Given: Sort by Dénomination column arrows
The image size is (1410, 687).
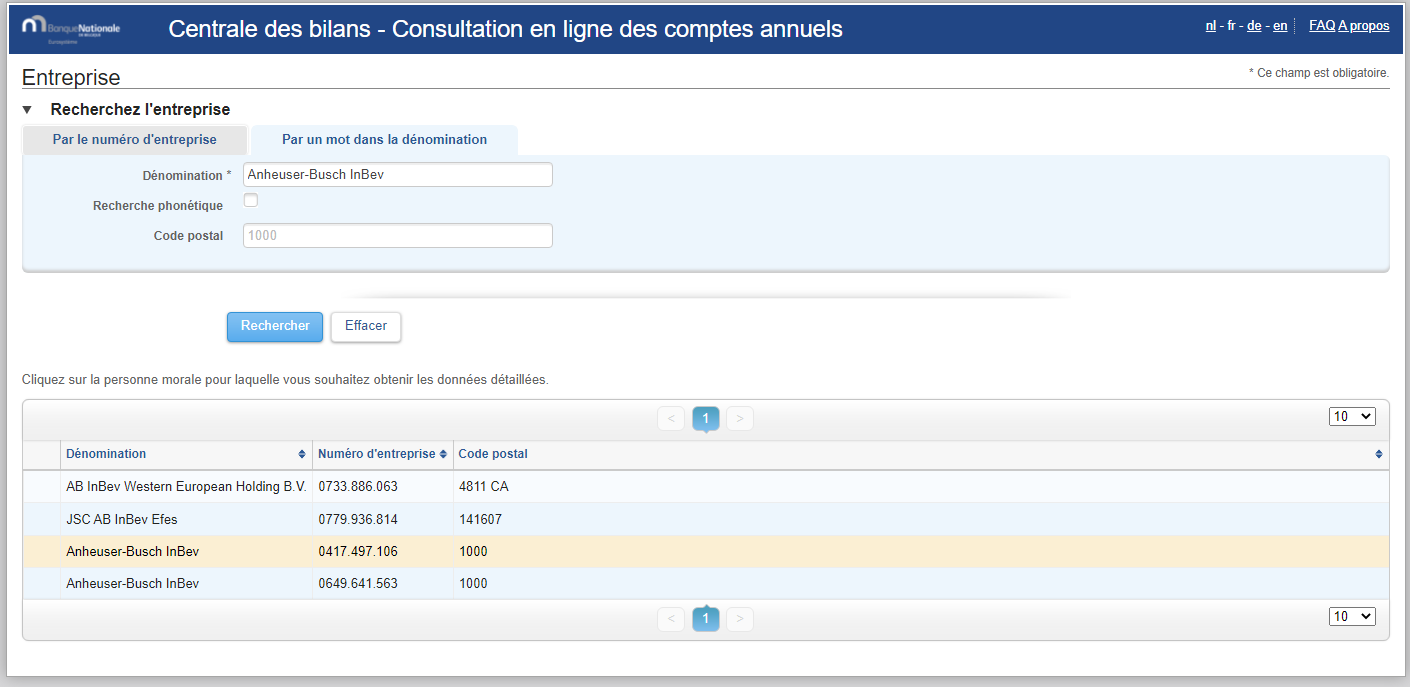Looking at the screenshot, I should pyautogui.click(x=302, y=454).
